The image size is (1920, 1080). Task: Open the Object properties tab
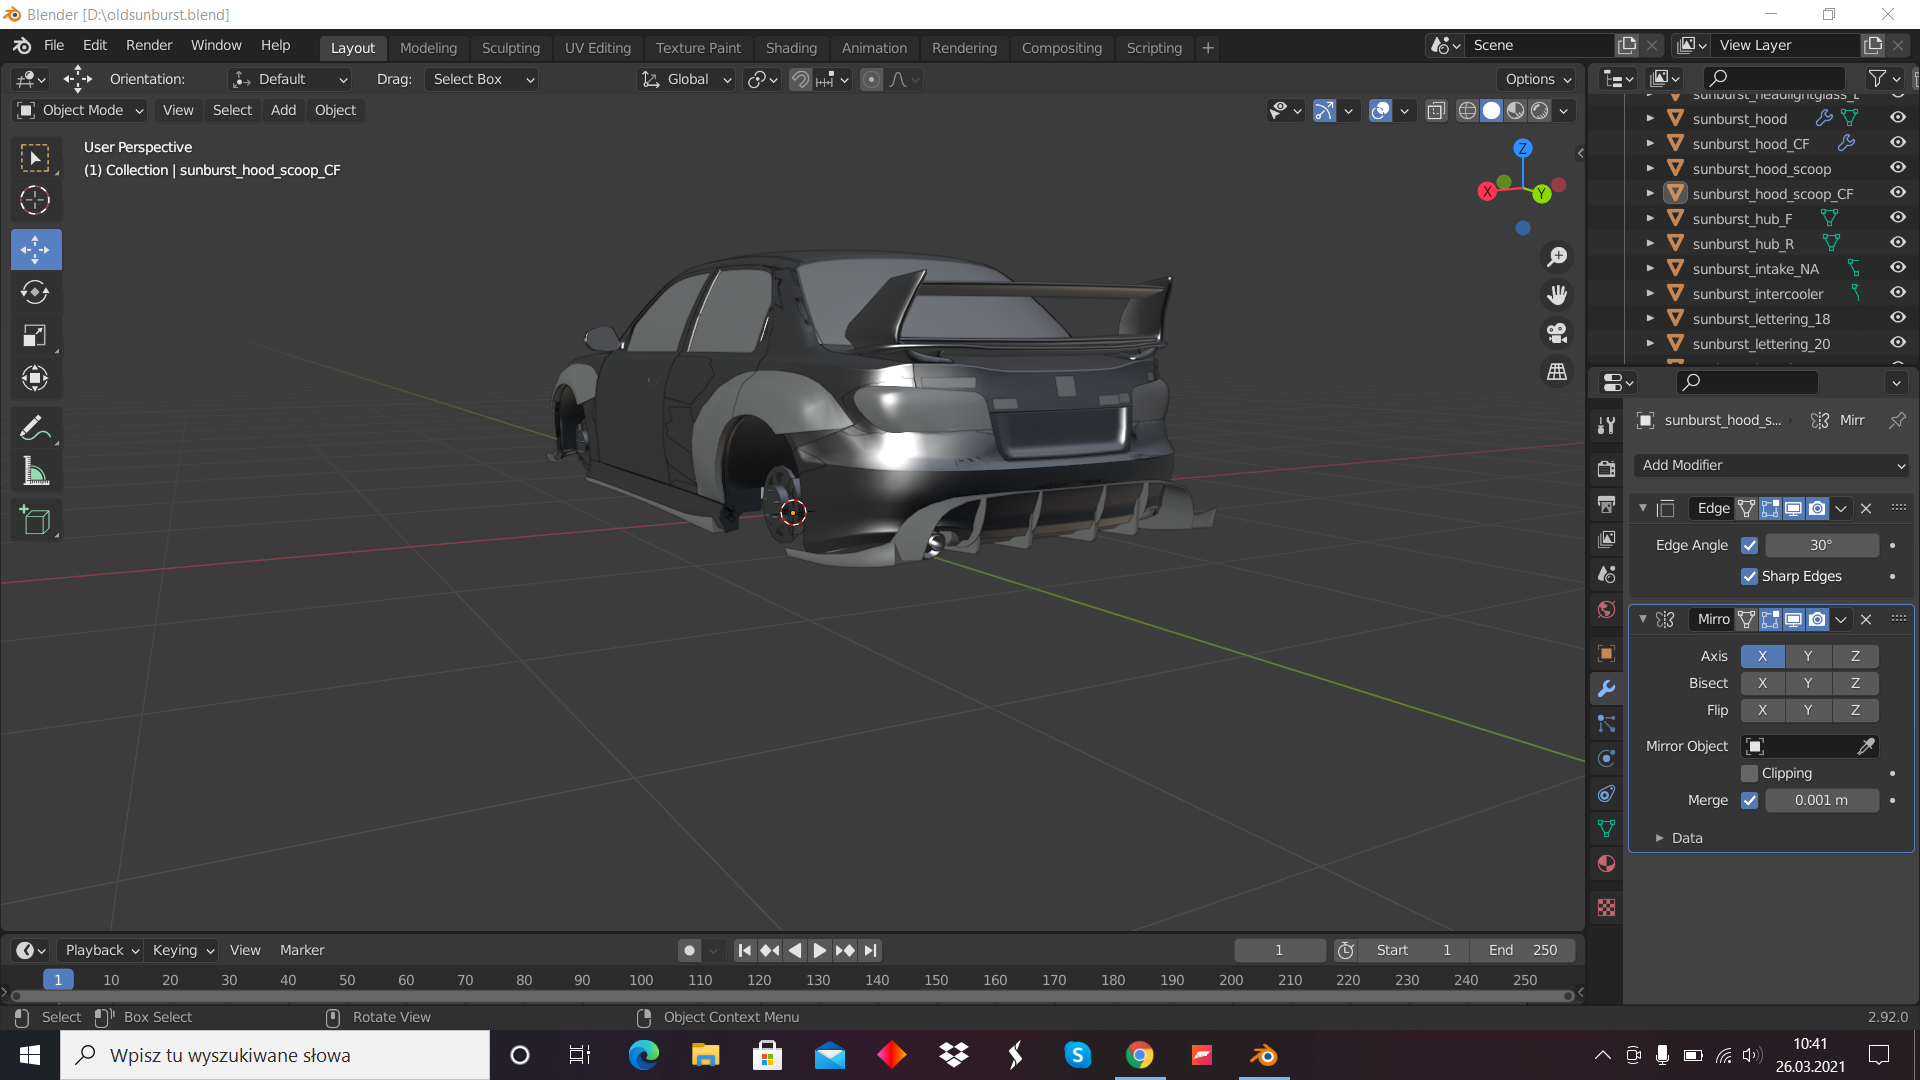pos(1606,653)
